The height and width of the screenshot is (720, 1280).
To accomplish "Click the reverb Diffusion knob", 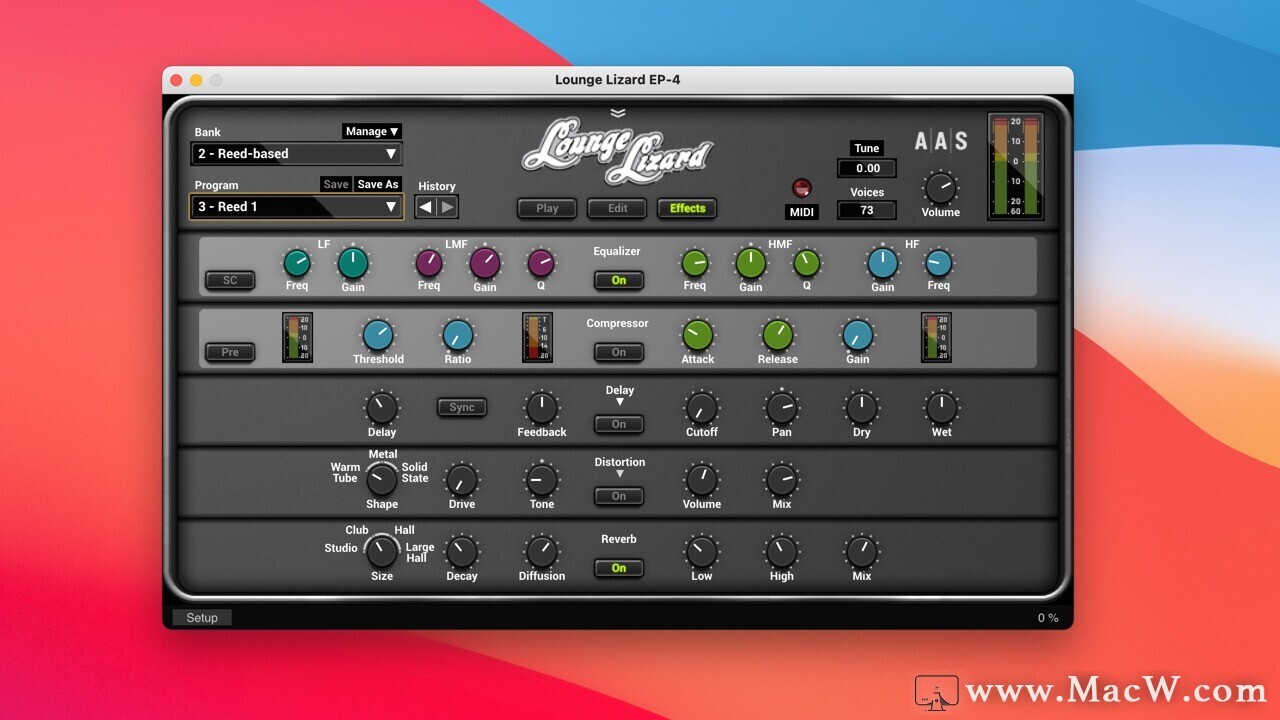I will tap(542, 552).
